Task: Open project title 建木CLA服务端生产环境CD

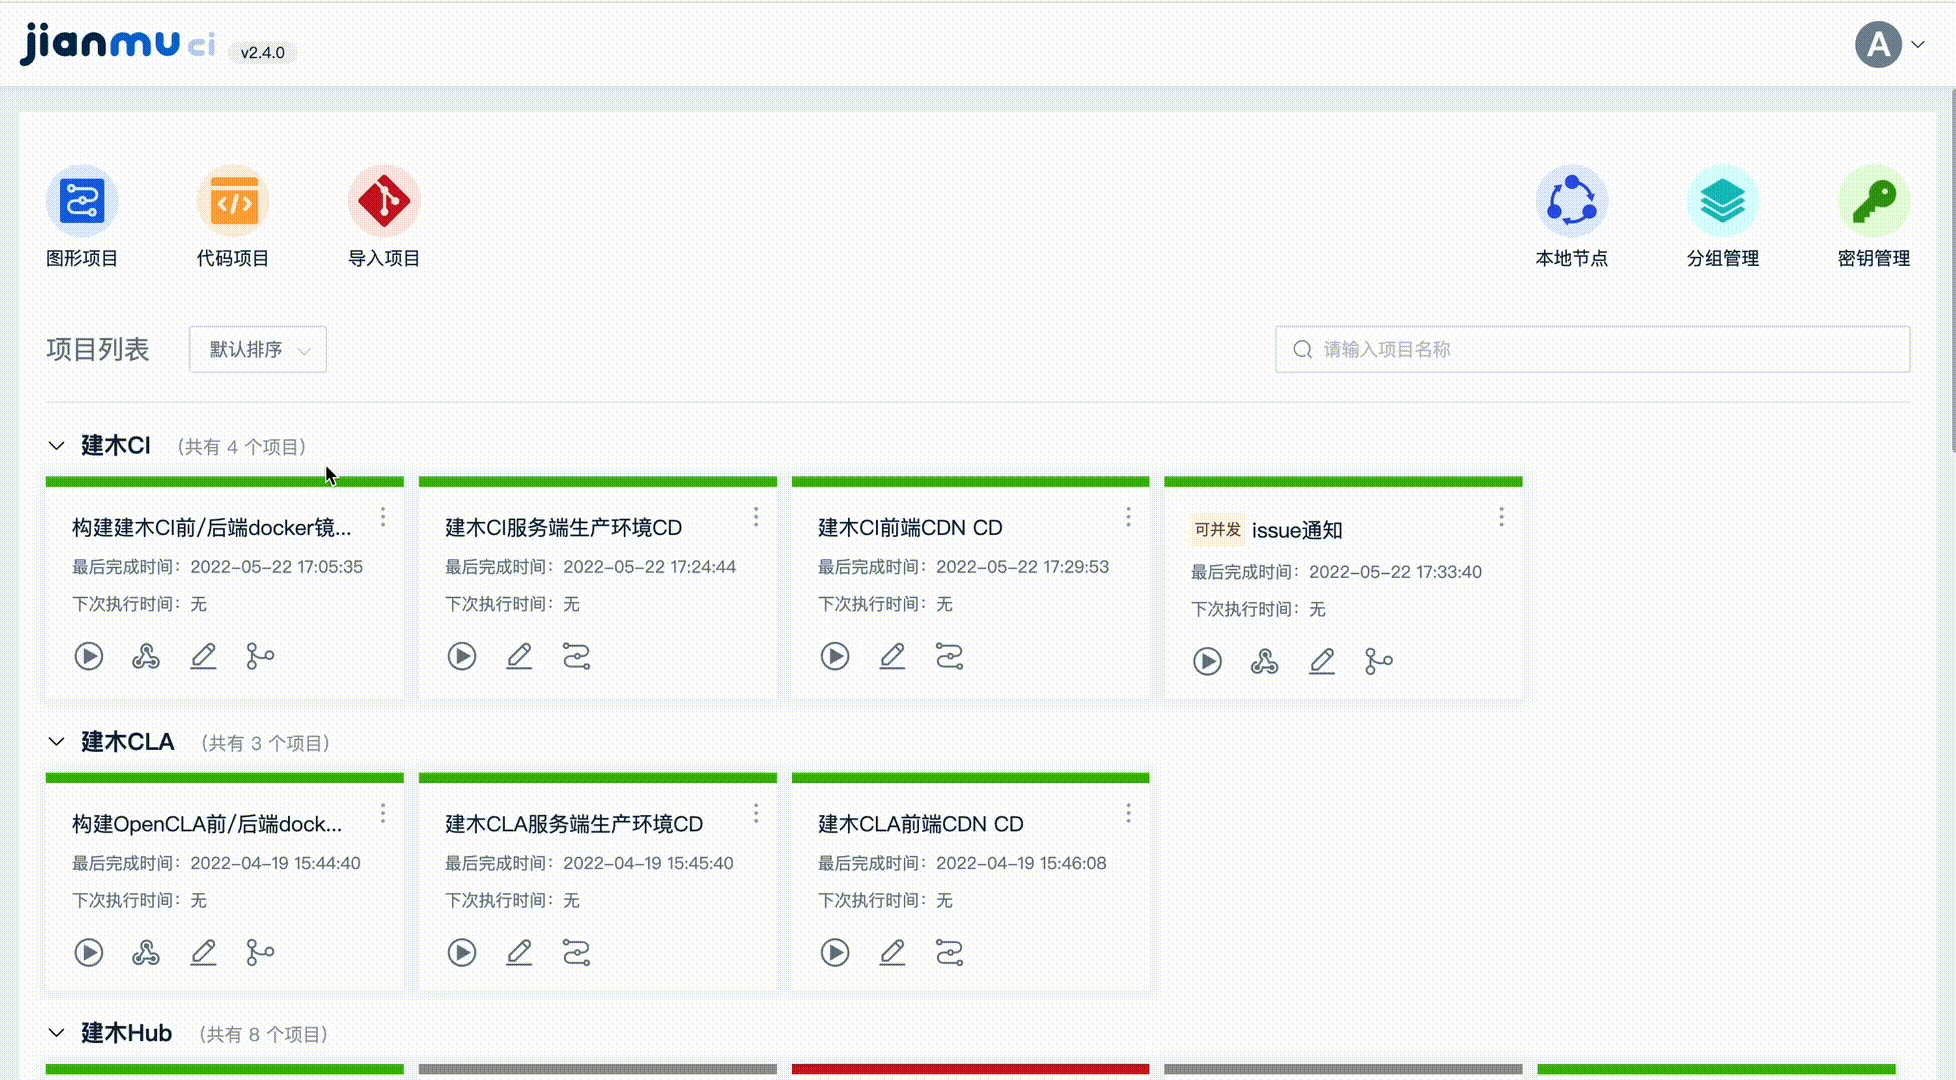Action: pyautogui.click(x=574, y=824)
